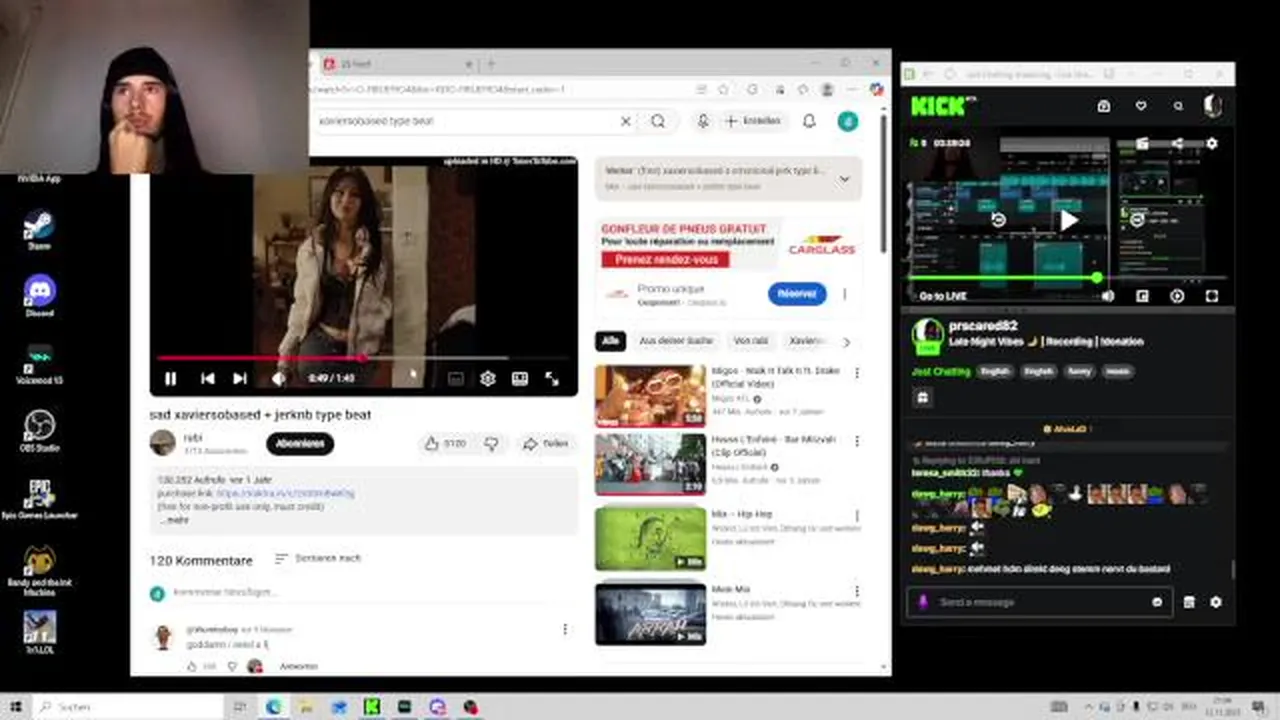Start YouTube voice search with microphone
Screen dimensions: 1280x720
[703, 121]
